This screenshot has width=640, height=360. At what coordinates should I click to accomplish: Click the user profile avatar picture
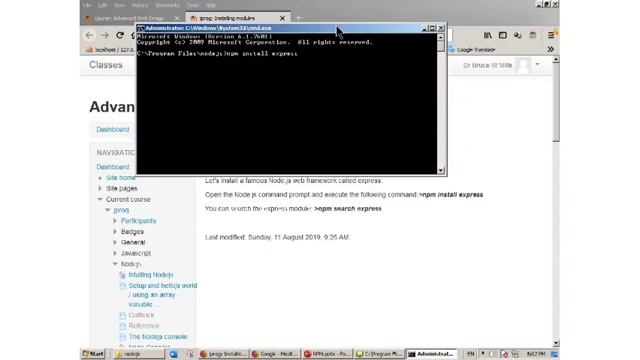(x=523, y=65)
